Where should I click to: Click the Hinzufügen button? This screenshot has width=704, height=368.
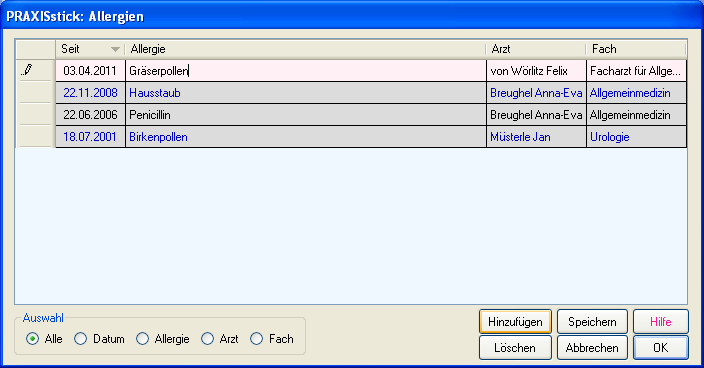515,322
